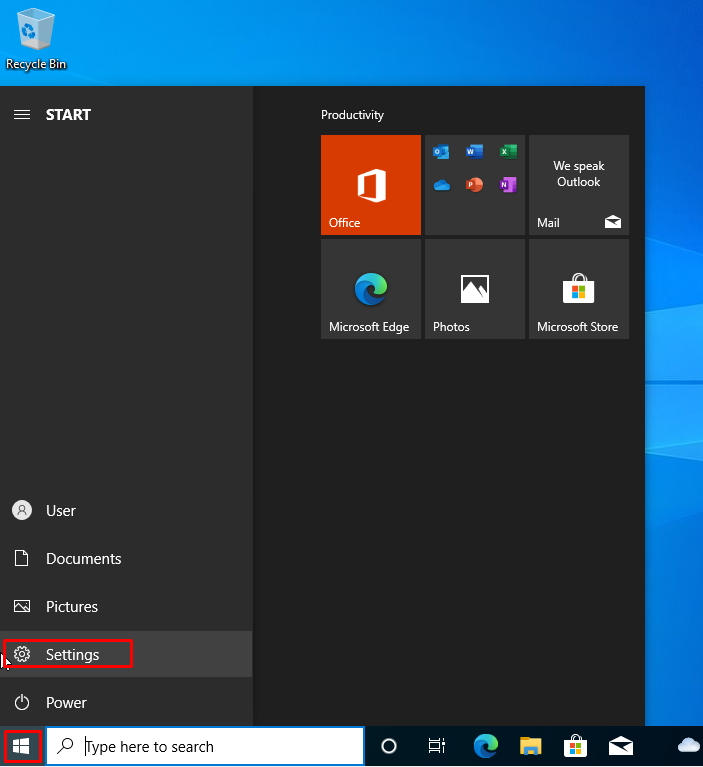Viewport: 703px width, 767px height.
Task: Open the Mail live tile
Action: tap(578, 185)
